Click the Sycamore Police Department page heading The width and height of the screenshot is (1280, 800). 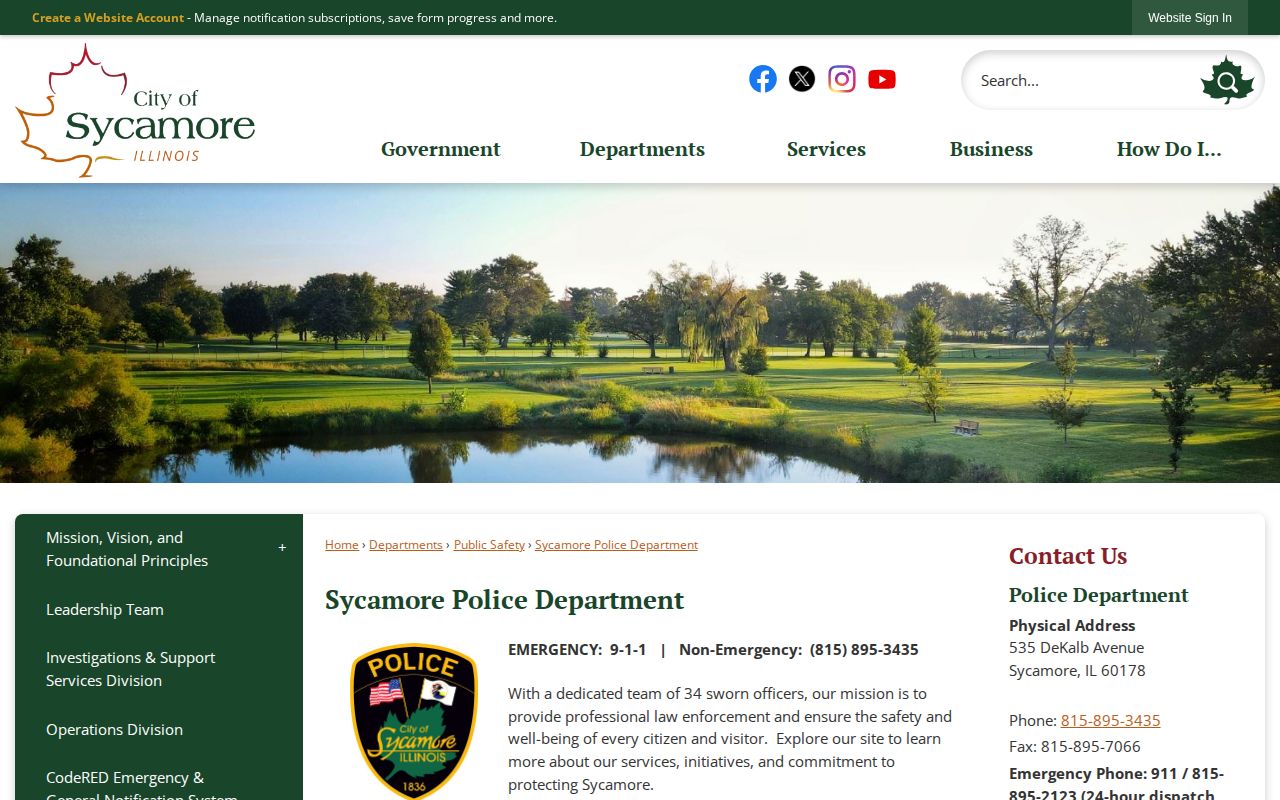coord(504,600)
